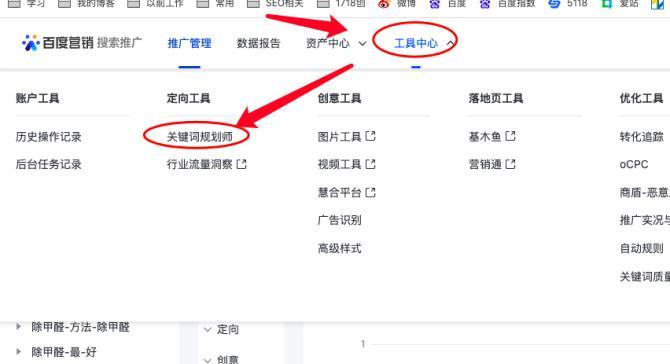Click the 百度指数 bookmark icon
The image size is (670, 364).
pos(485,4)
